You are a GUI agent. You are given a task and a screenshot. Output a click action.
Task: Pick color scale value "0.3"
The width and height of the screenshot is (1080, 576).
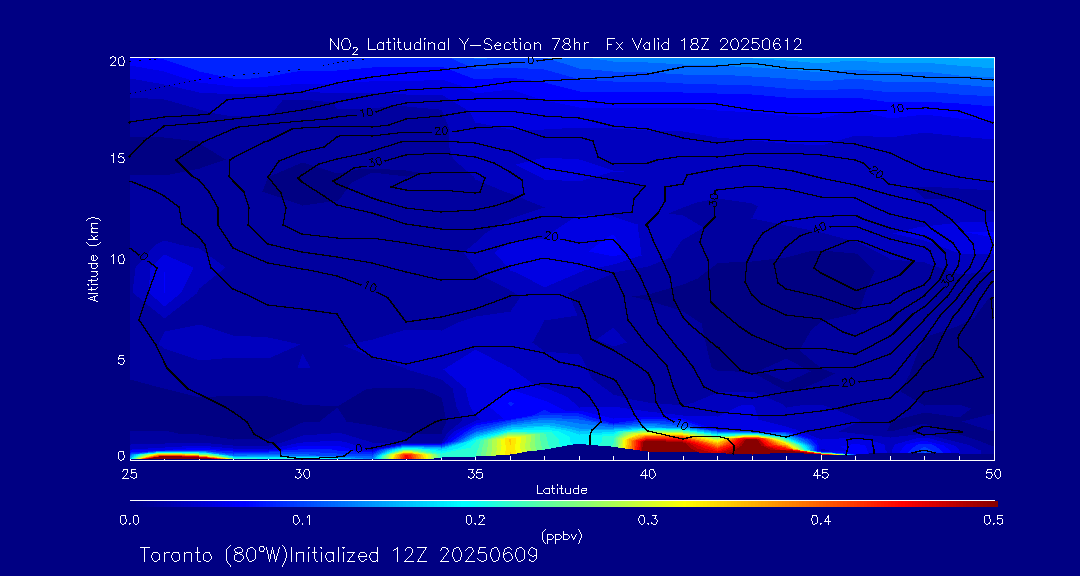648,520
